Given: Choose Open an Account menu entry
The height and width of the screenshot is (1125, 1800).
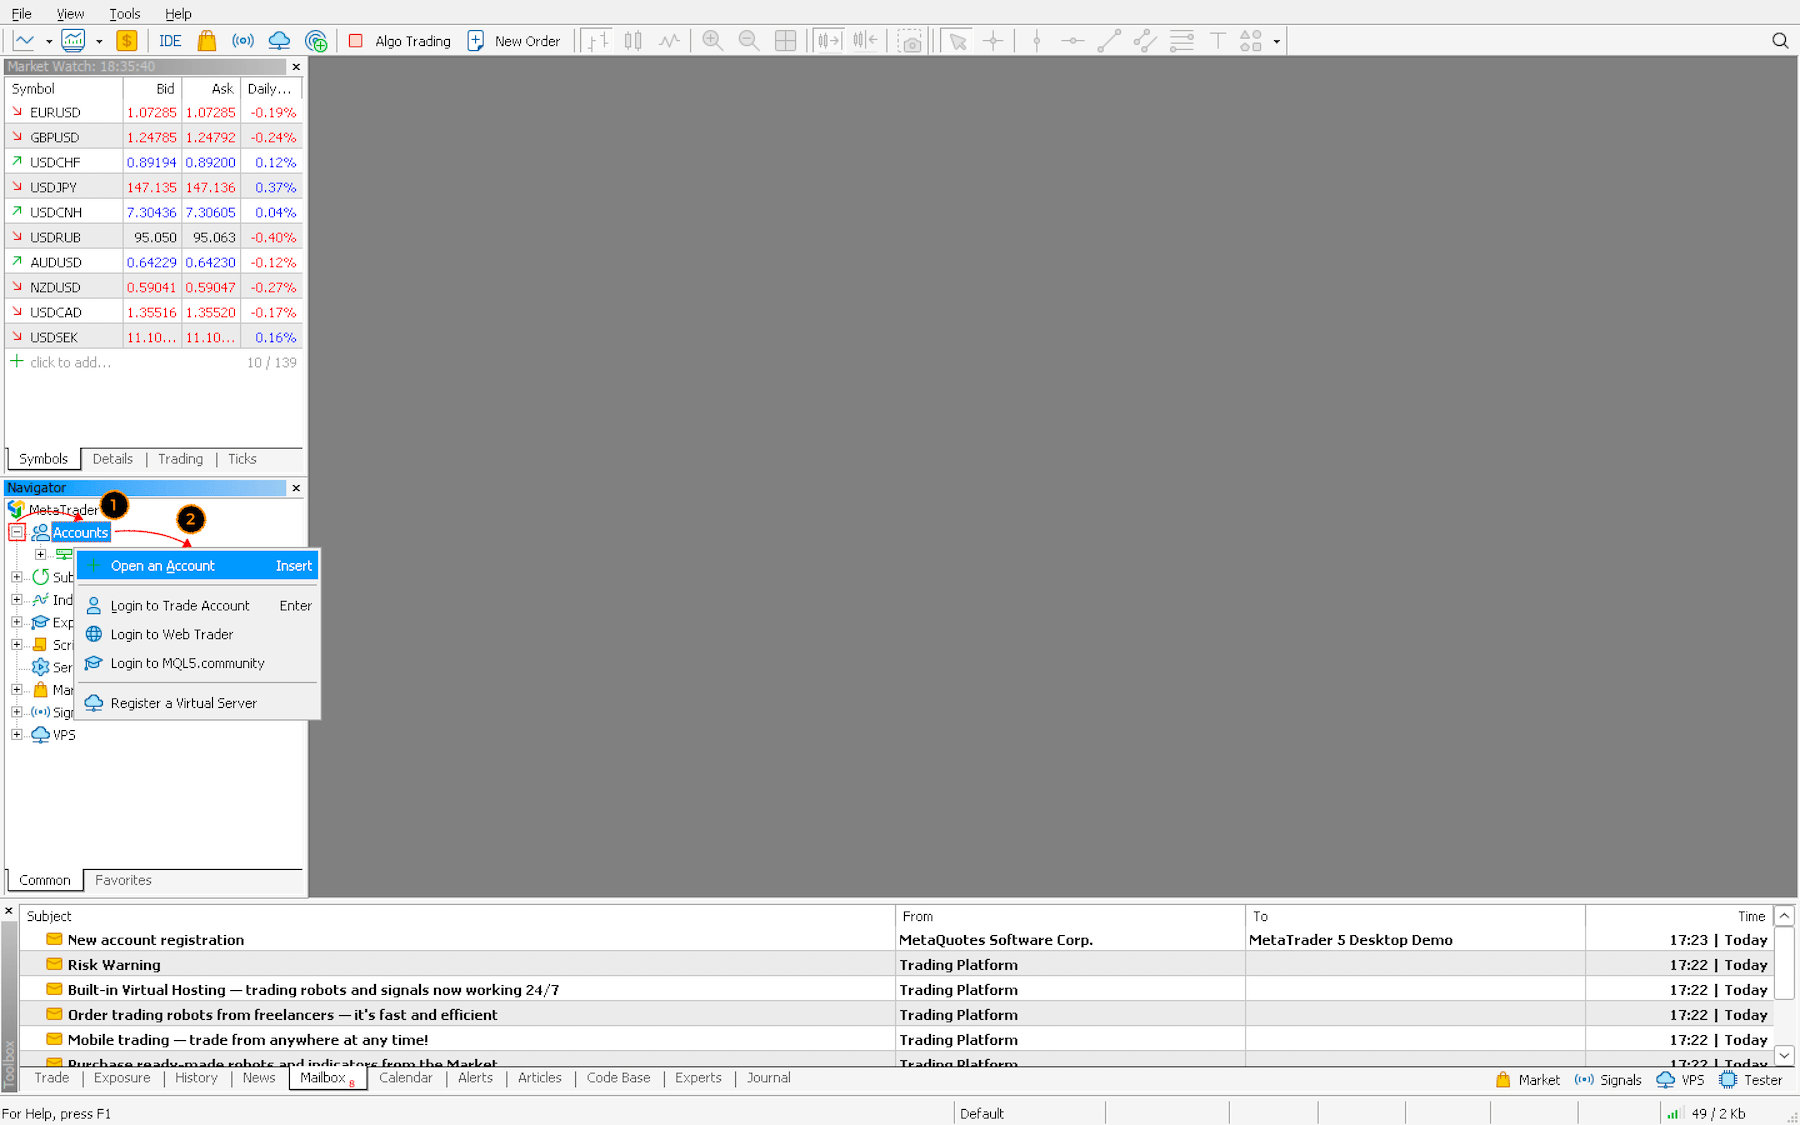Looking at the screenshot, I should [163, 566].
